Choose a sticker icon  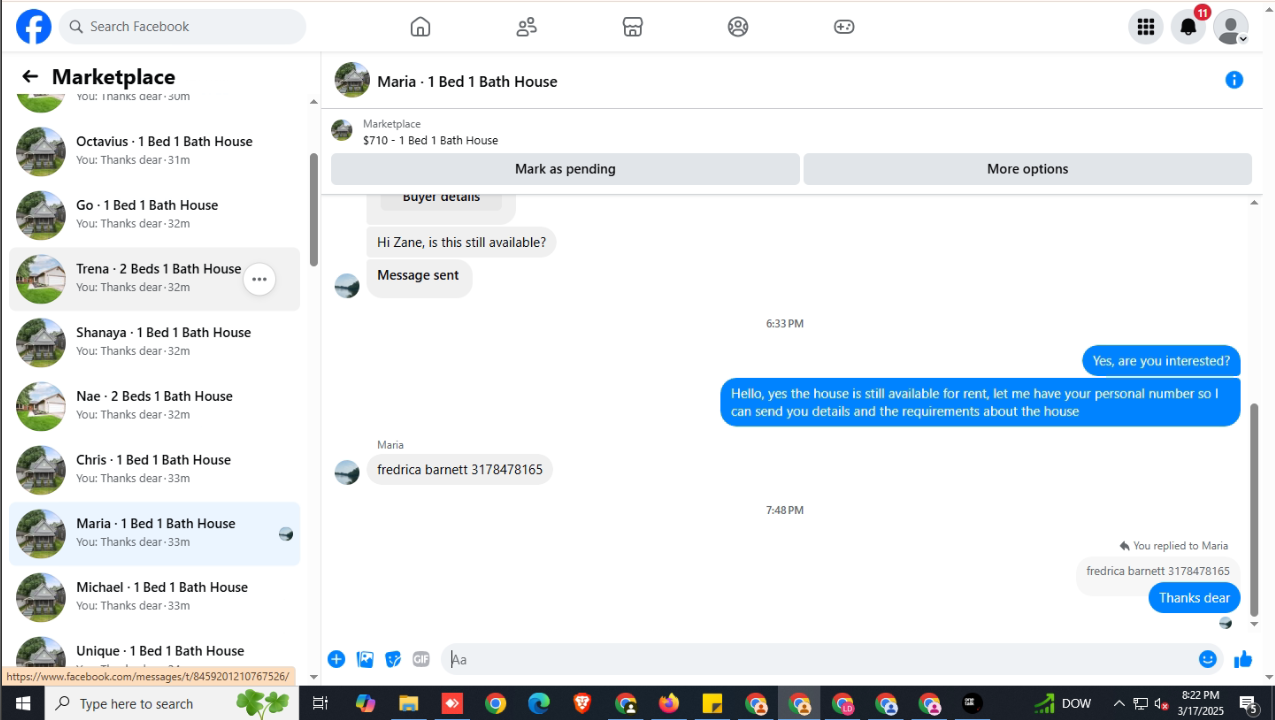(393, 659)
